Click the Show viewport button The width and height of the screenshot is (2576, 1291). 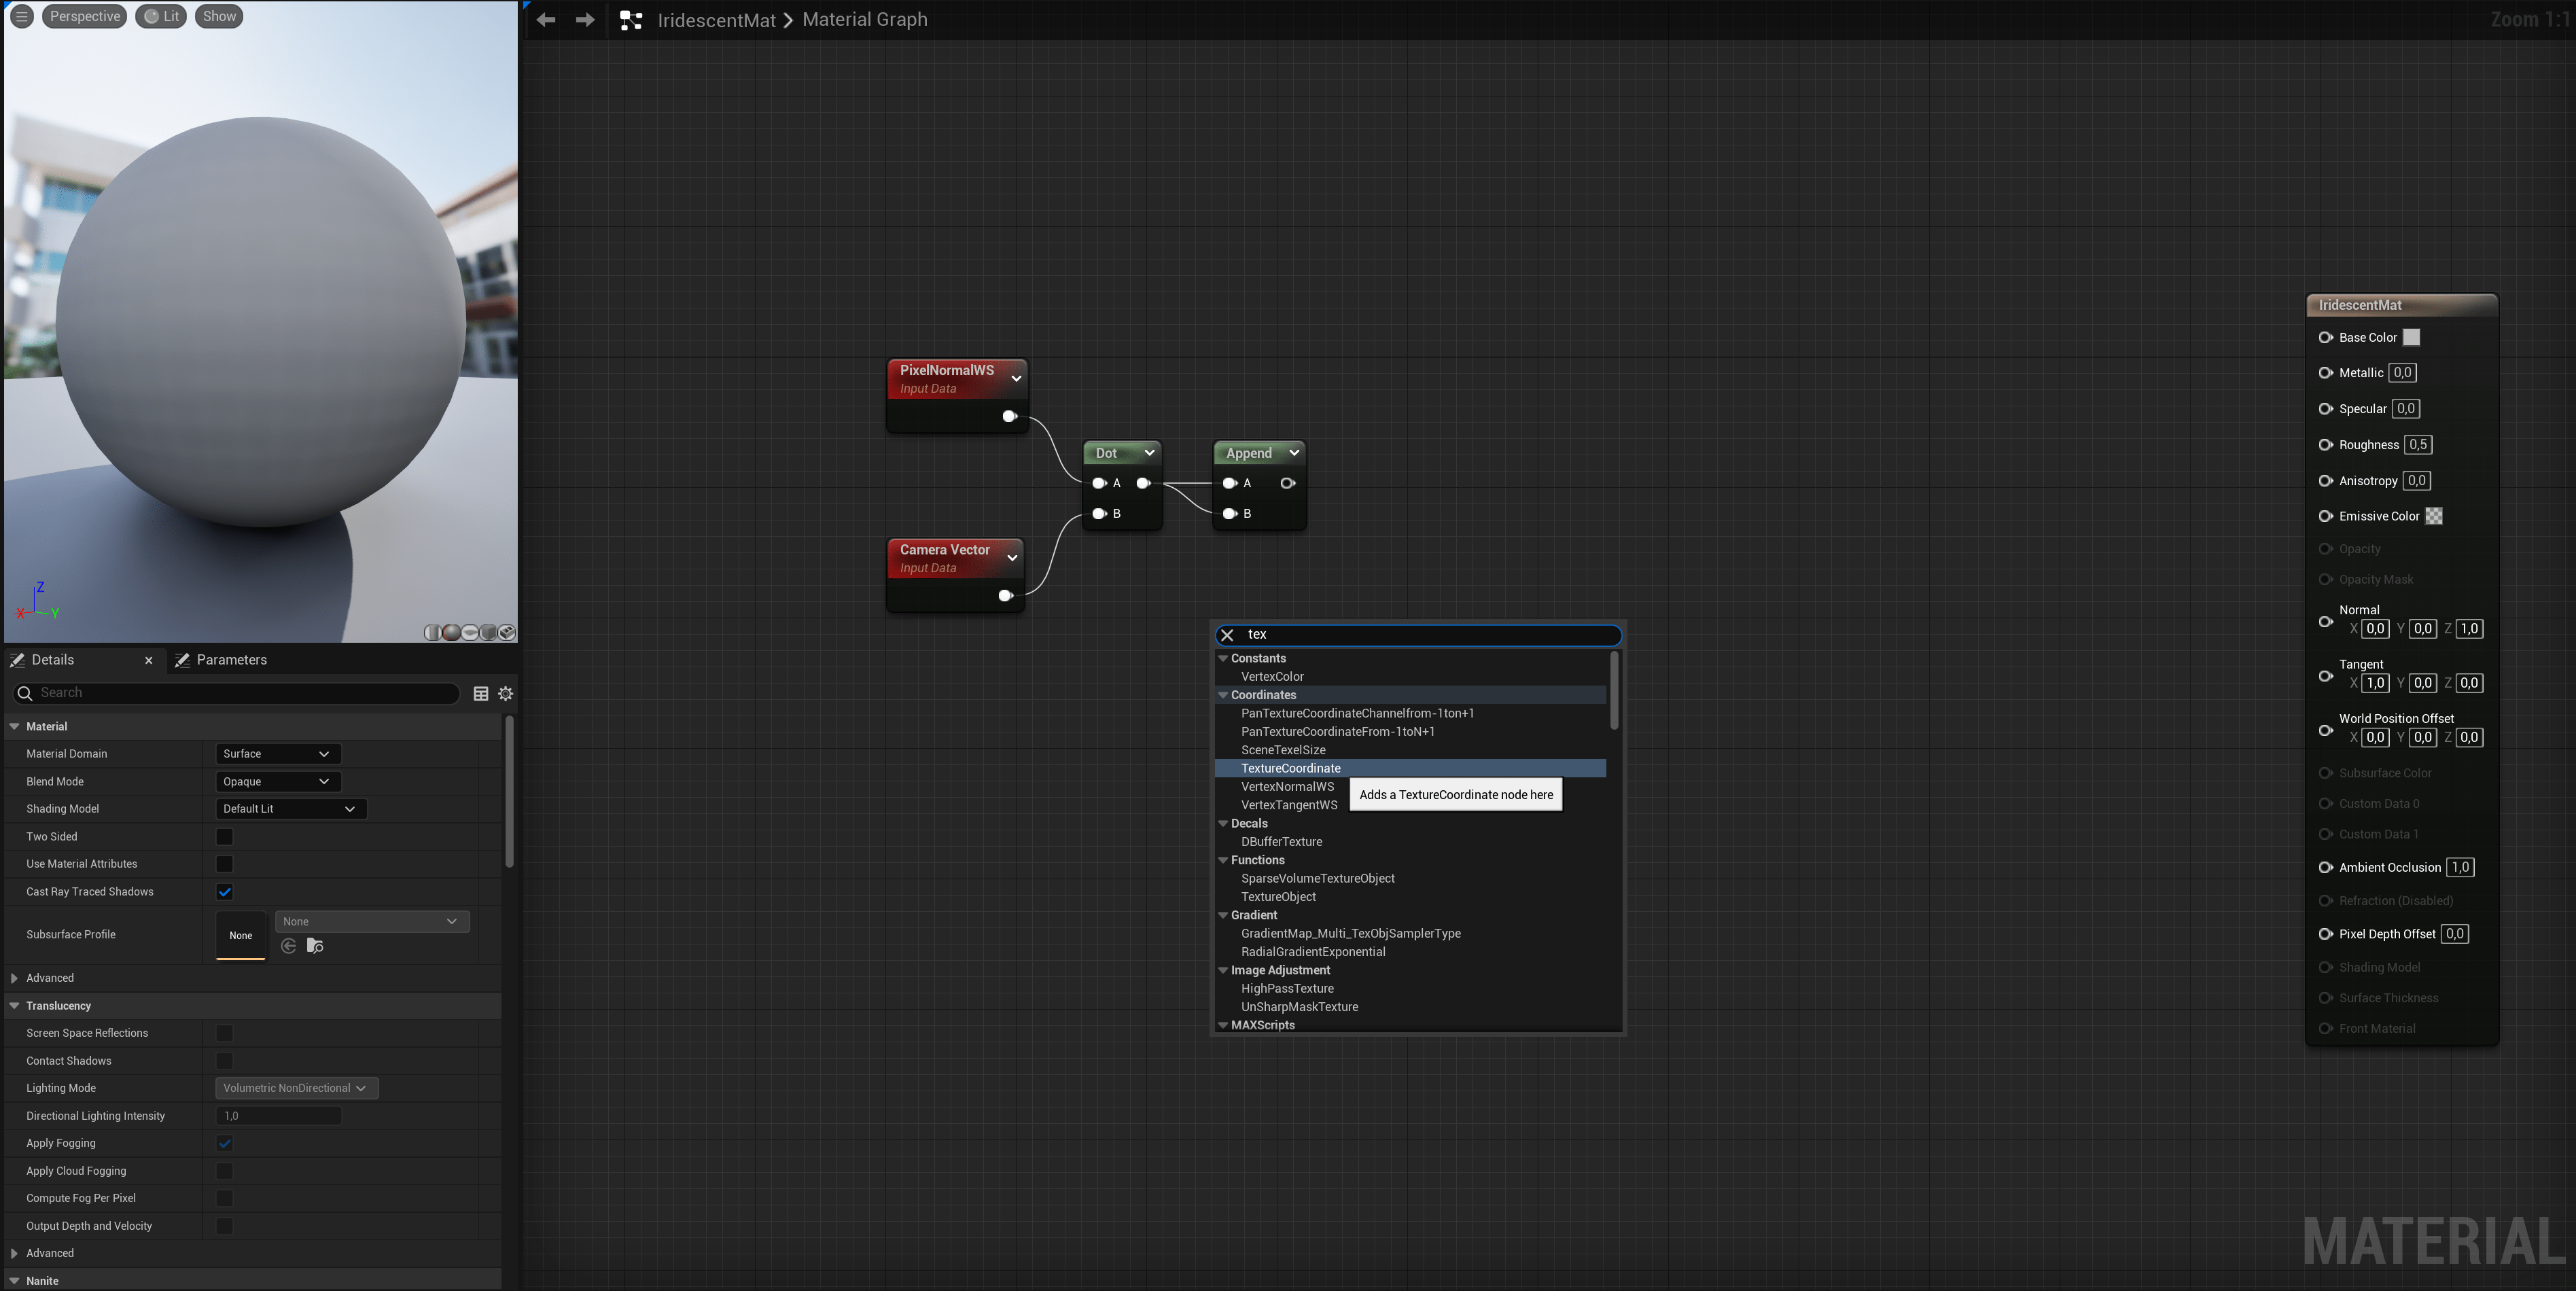(x=219, y=16)
